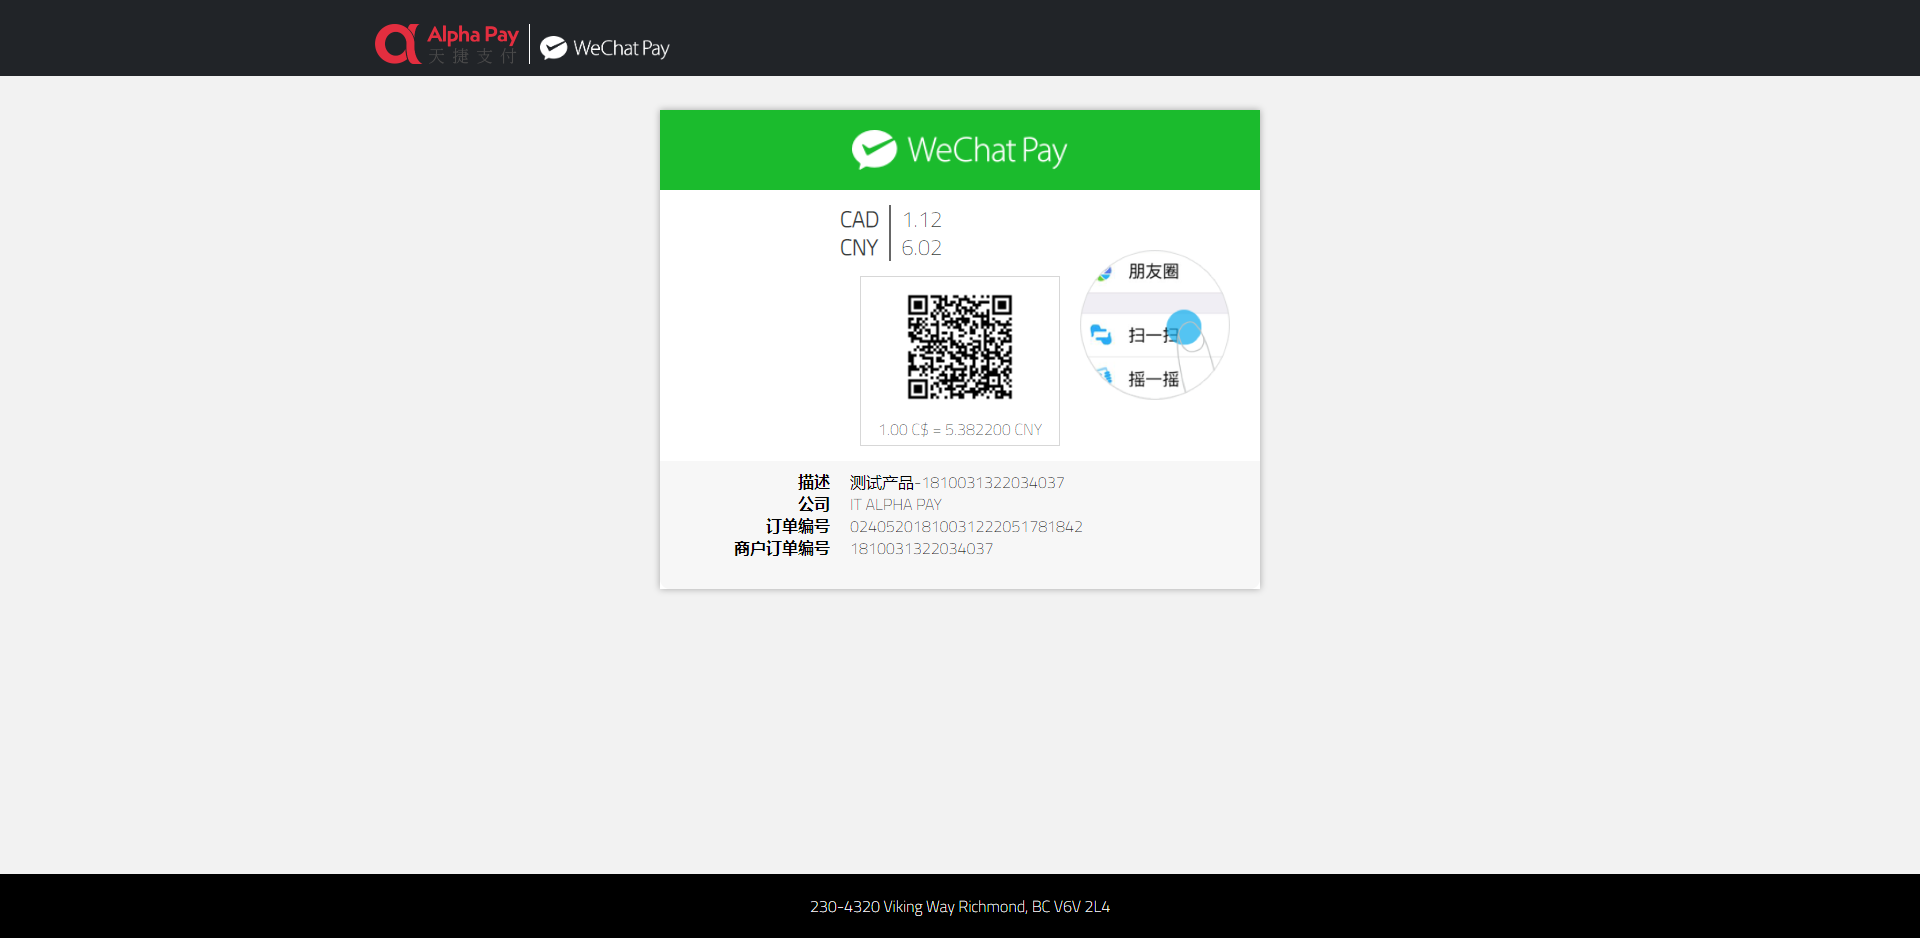This screenshot has width=1920, height=938.
Task: Click the 摇一摇 label in illustration
Action: click(x=1153, y=379)
